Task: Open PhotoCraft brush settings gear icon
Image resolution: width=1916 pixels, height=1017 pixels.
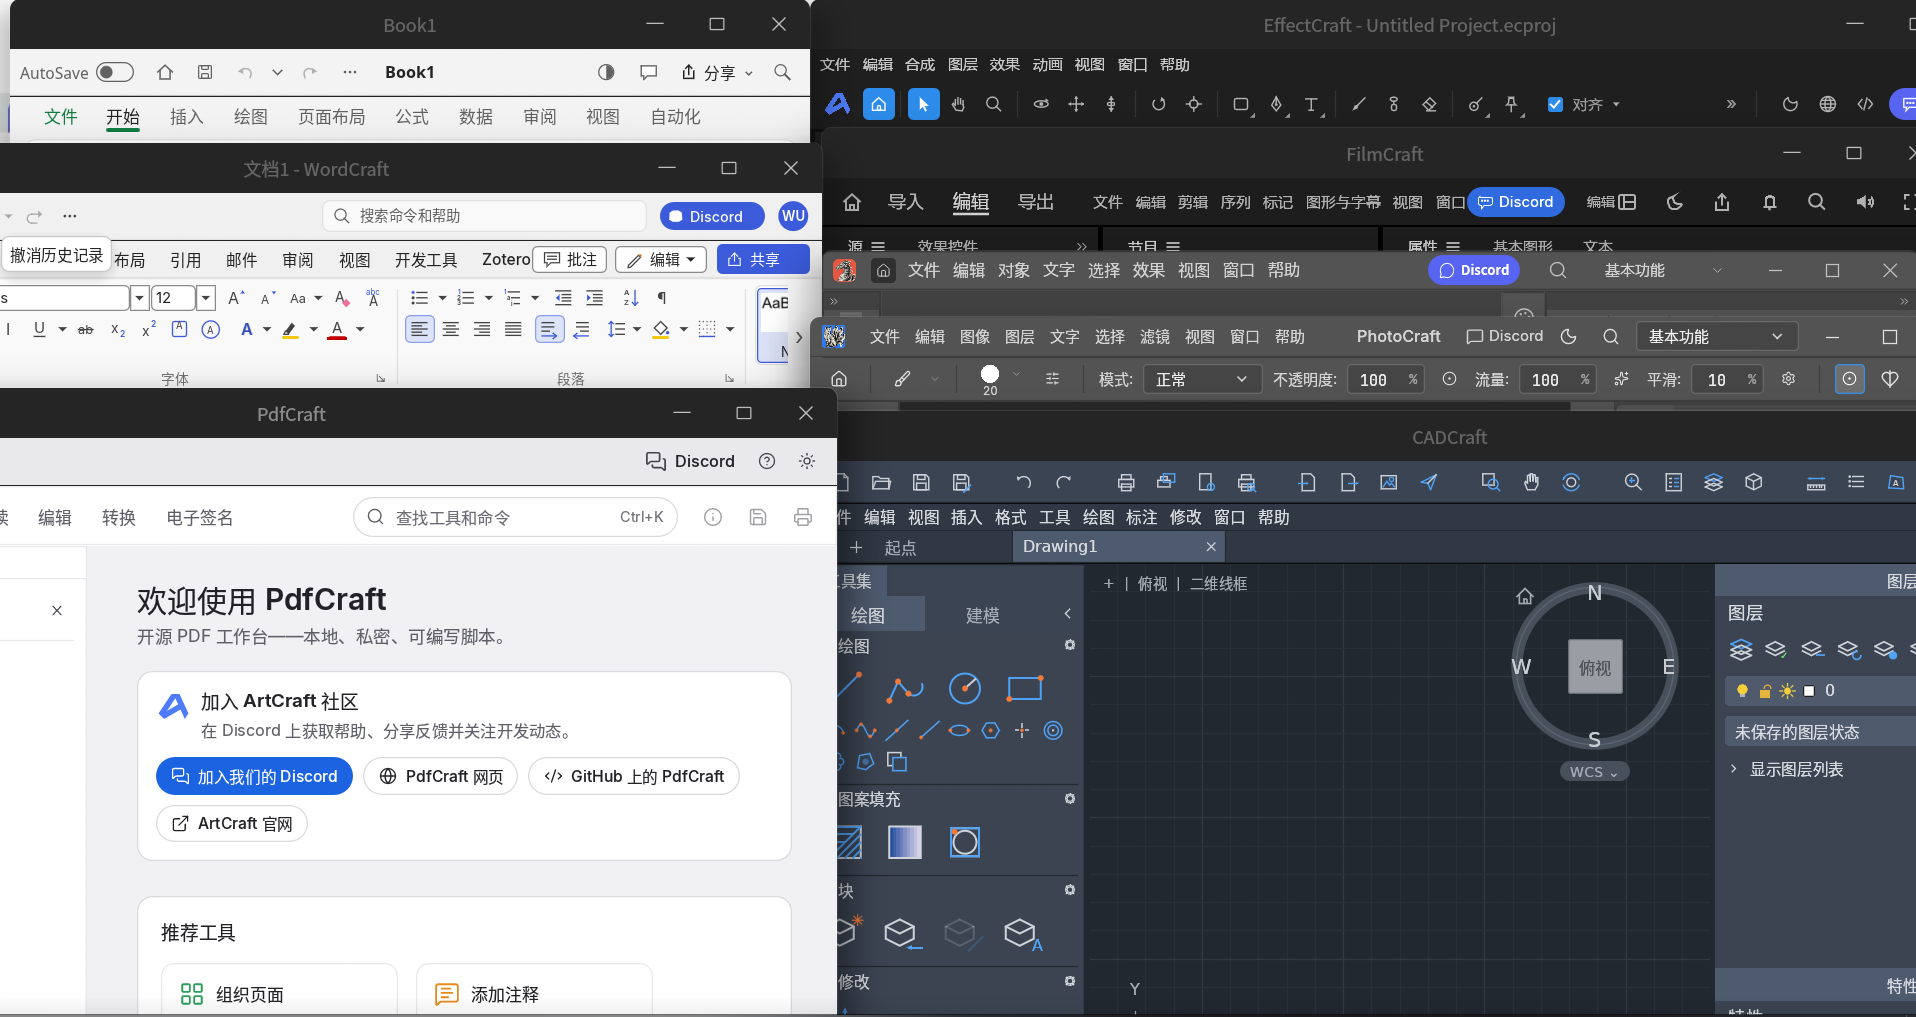Action: pos(1788,379)
